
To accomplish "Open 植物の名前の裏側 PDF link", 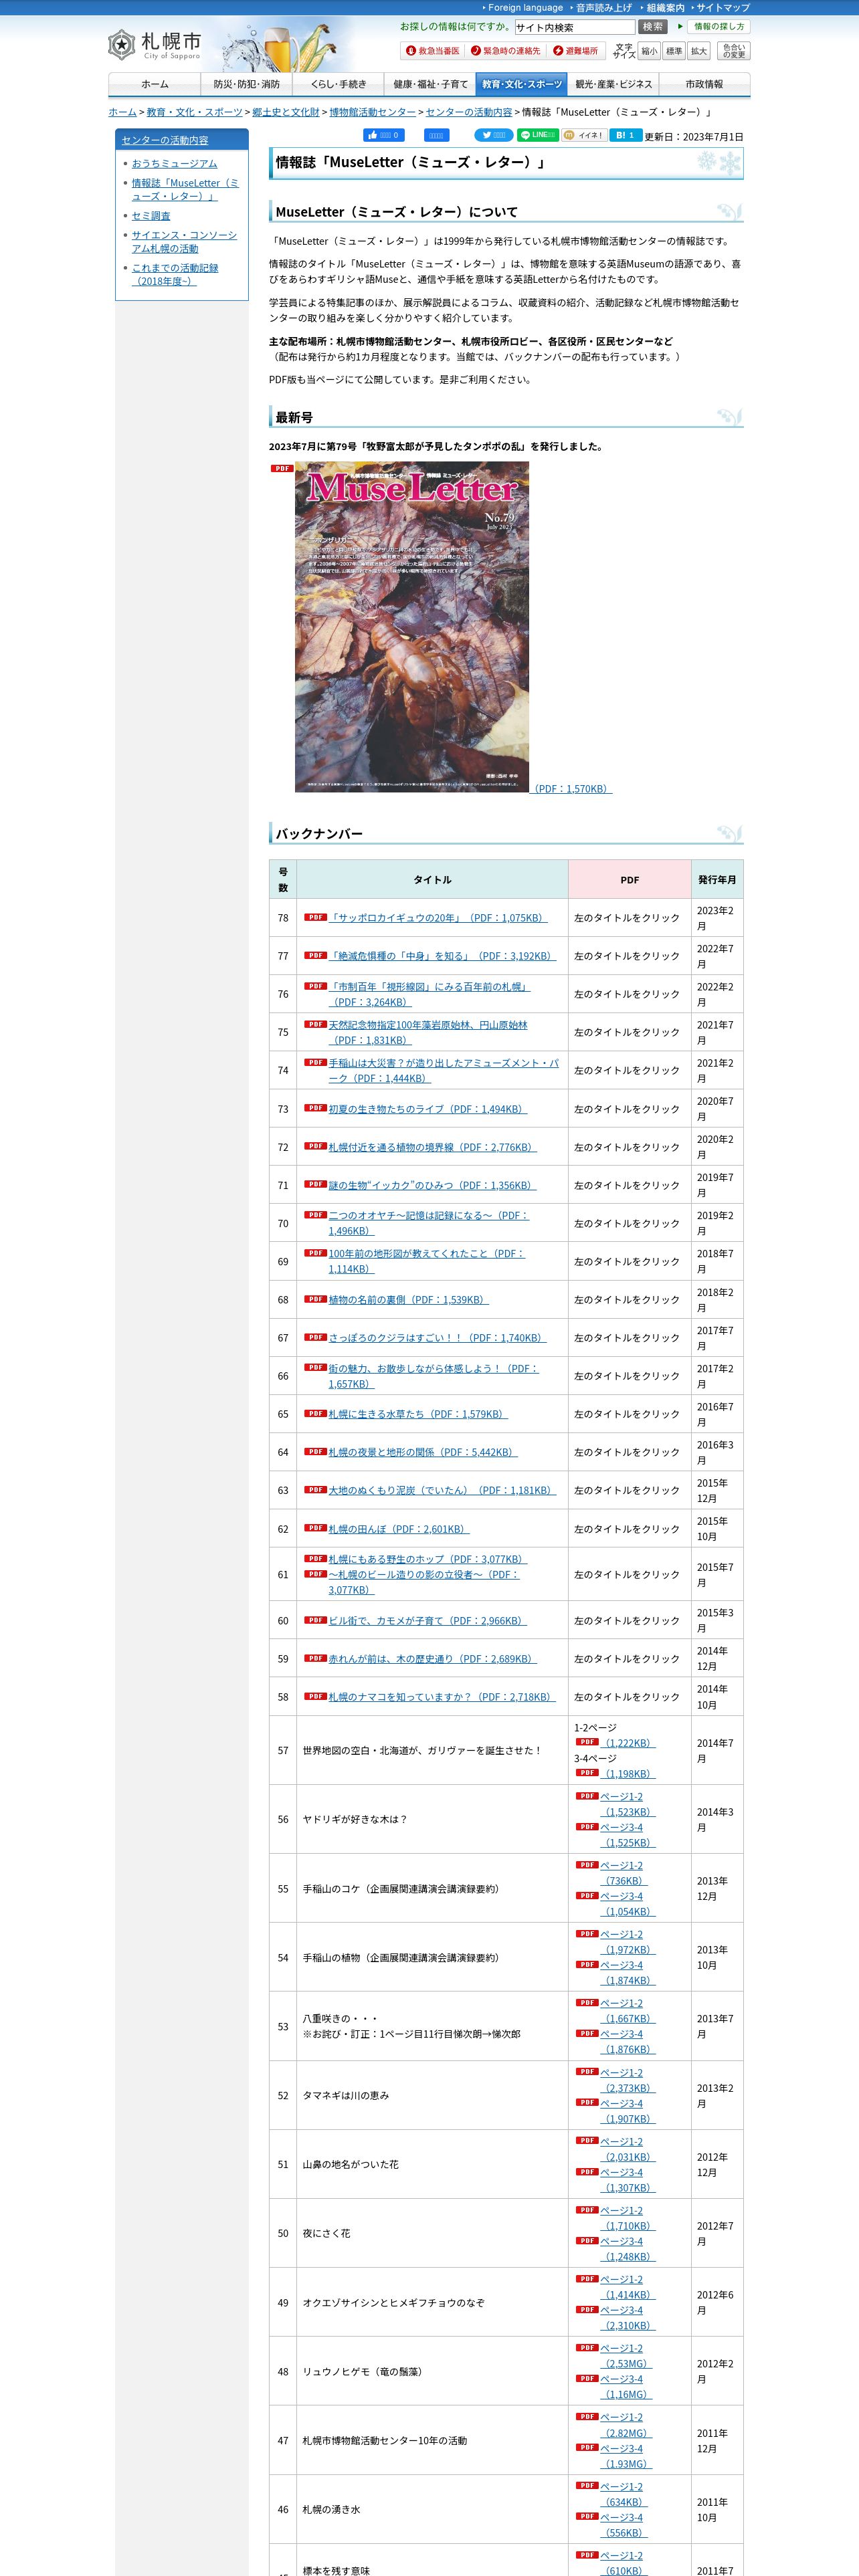I will pos(409,1300).
